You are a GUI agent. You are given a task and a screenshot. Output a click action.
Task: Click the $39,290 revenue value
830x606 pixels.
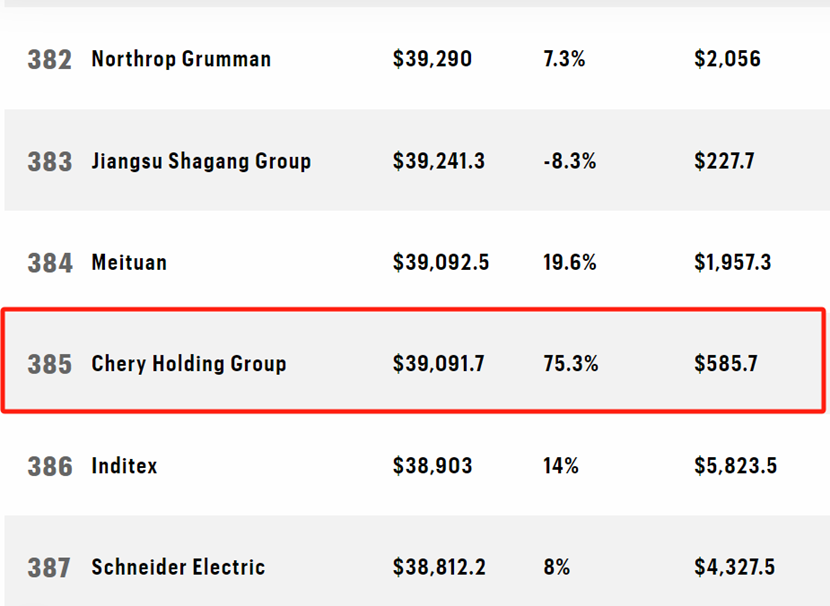coord(432,59)
